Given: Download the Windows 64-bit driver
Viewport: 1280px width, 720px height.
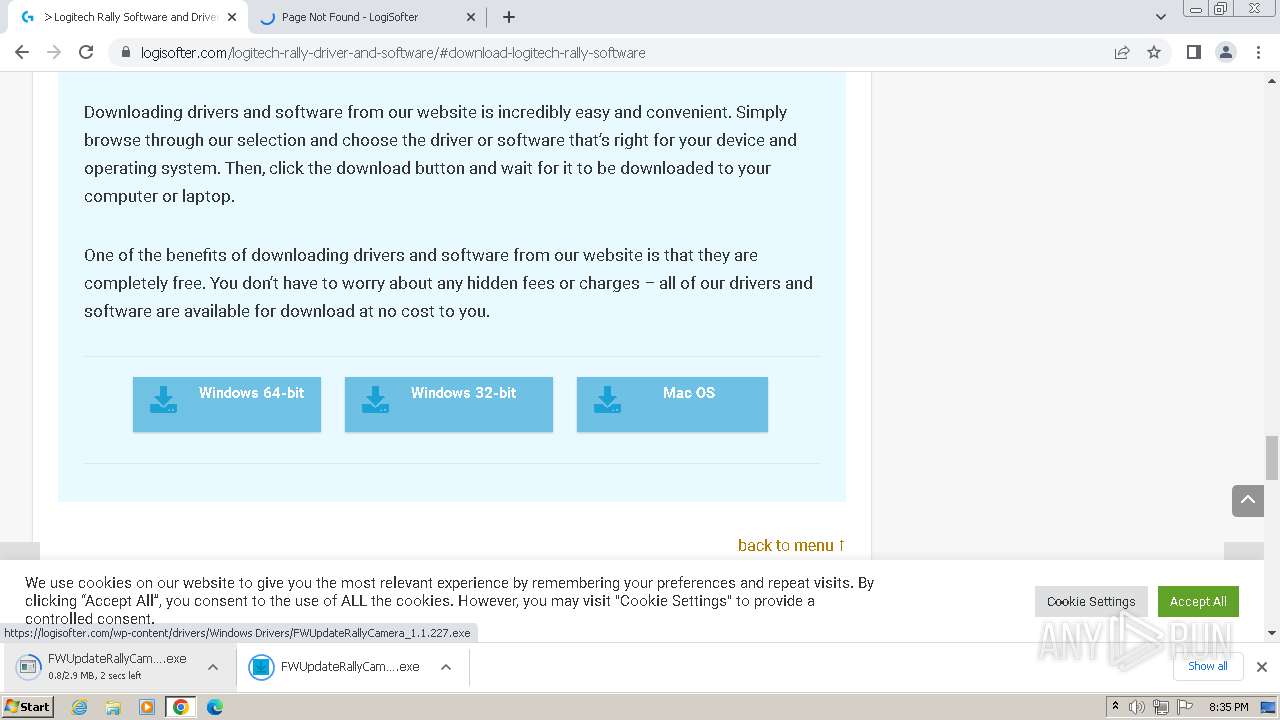Looking at the screenshot, I should 227,404.
